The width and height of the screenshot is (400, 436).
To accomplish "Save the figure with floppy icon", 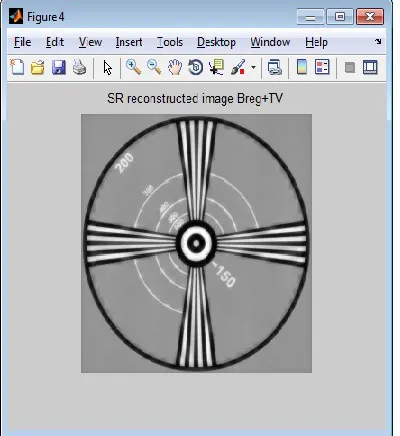I will tap(59, 67).
